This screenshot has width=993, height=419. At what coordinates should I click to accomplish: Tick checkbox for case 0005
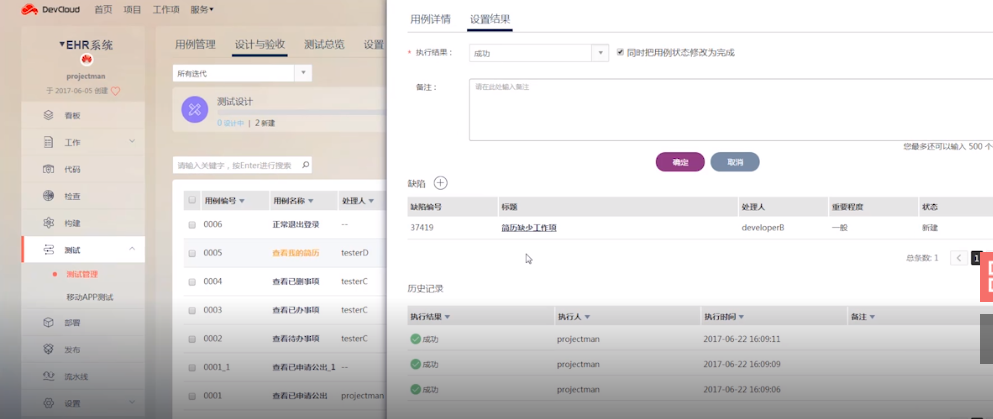[x=192, y=253]
